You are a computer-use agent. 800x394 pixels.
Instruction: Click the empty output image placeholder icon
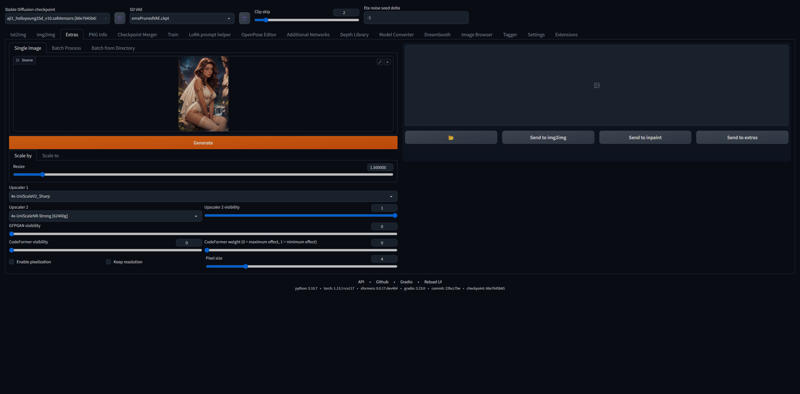click(596, 85)
